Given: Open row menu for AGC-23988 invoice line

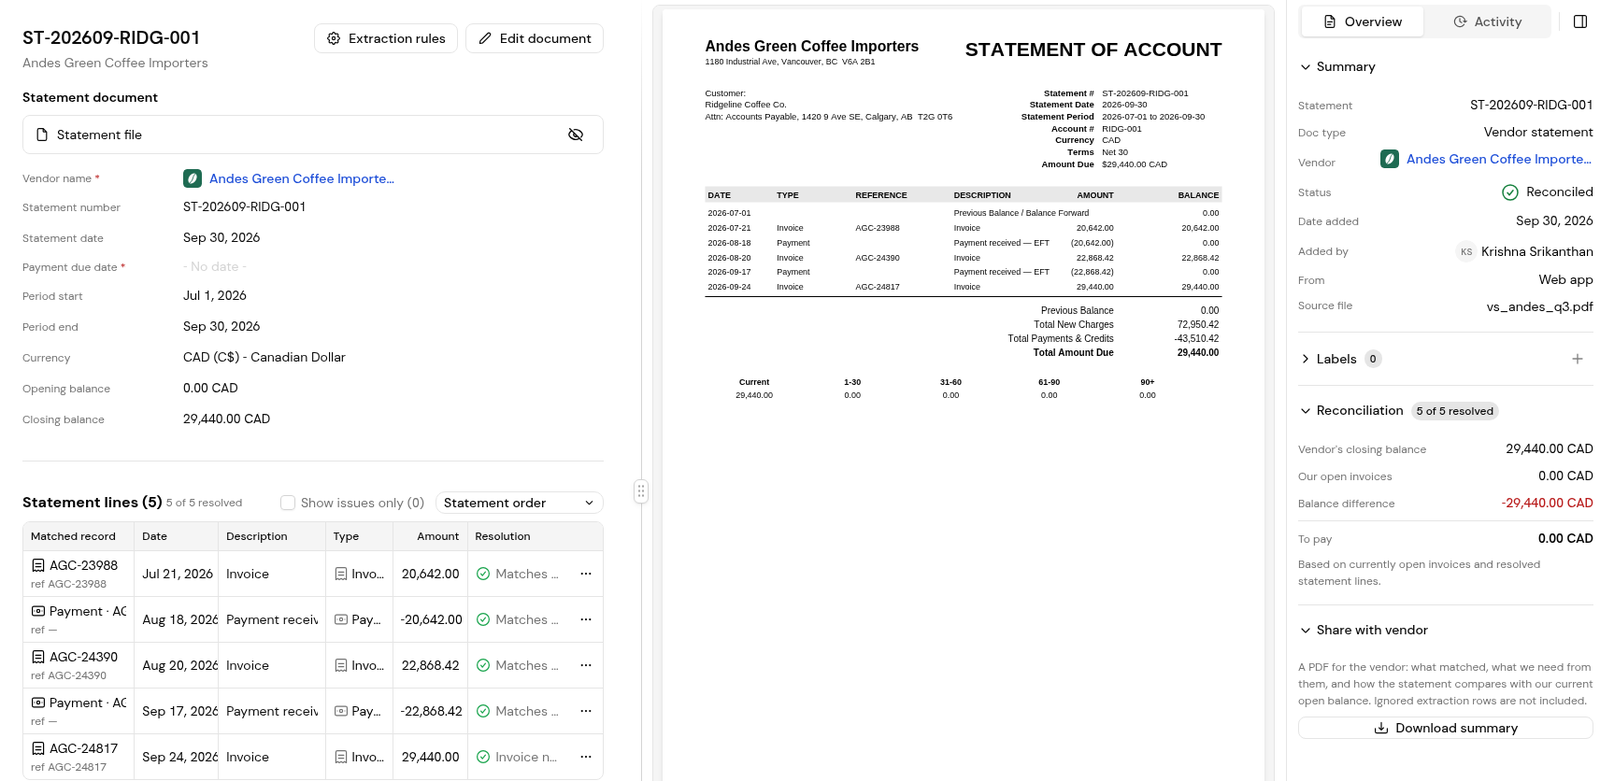Looking at the screenshot, I should 586,574.
